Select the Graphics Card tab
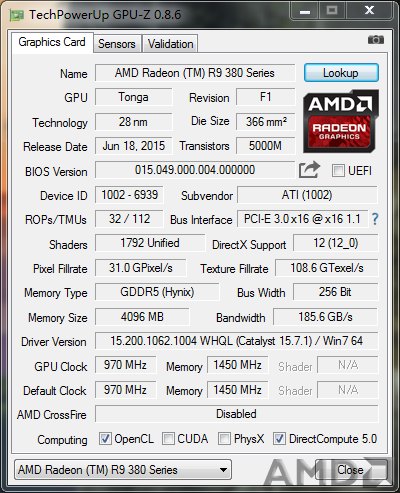The height and width of the screenshot is (493, 400). [52, 42]
